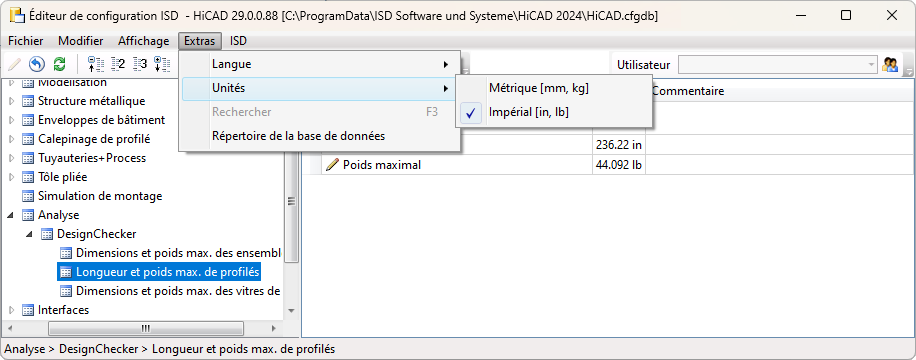This screenshot has width=916, height=360.
Task: Expand the Tuyauteries+Process node
Action: 11,158
